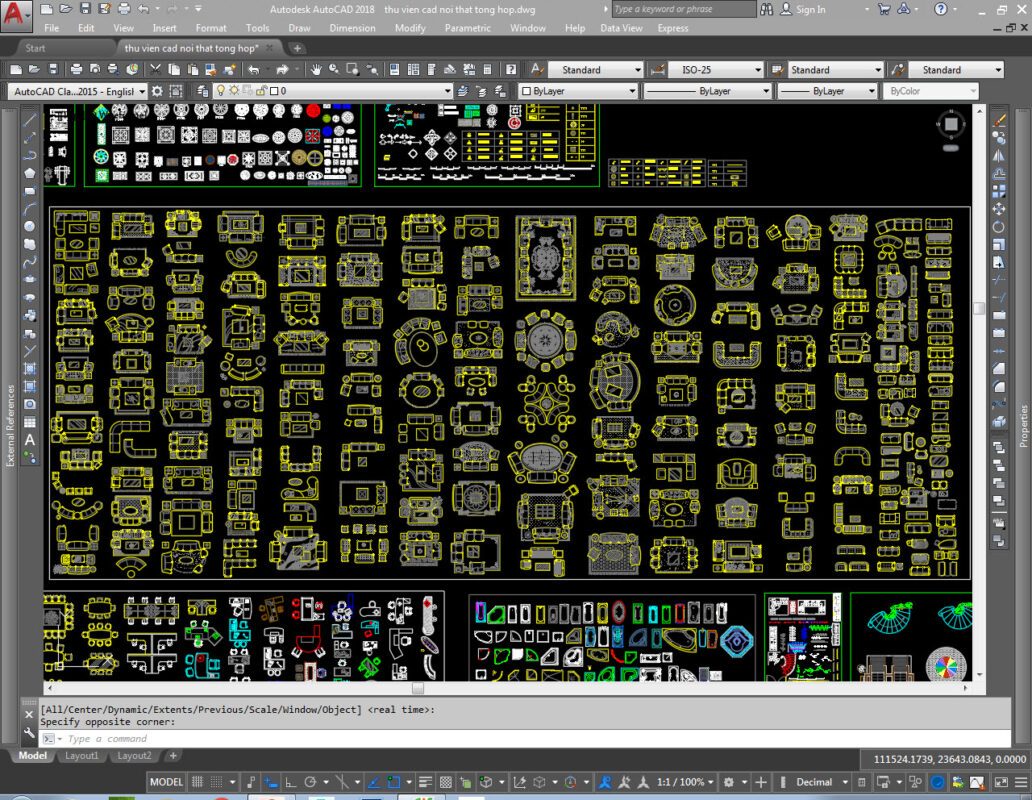The height and width of the screenshot is (800, 1032).
Task: Select the Polygon draw tool
Action: pyautogui.click(x=30, y=172)
